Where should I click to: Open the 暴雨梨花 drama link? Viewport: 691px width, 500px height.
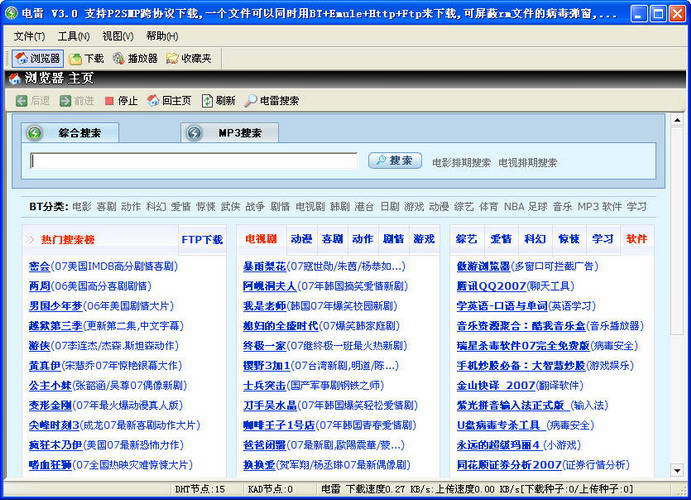coord(264,267)
